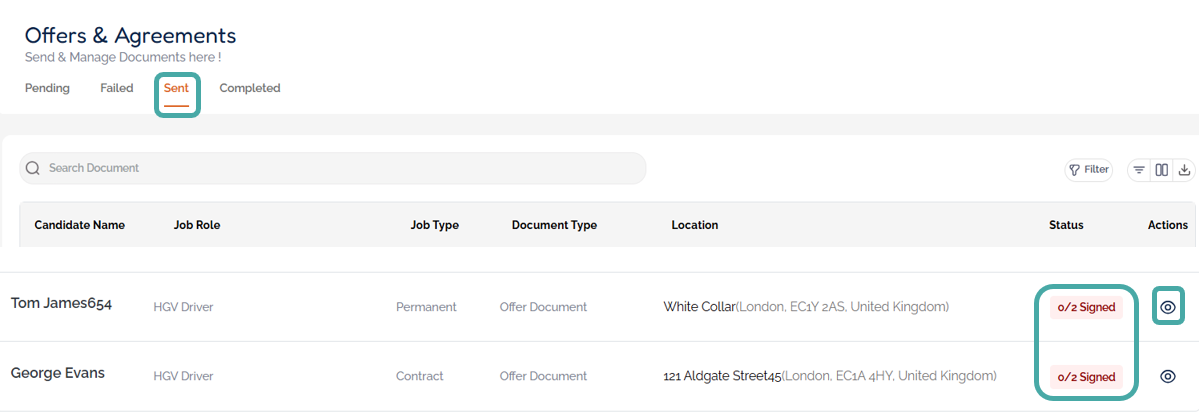Sort by Job Role column header
This screenshot has width=1203, height=413.
tap(197, 225)
